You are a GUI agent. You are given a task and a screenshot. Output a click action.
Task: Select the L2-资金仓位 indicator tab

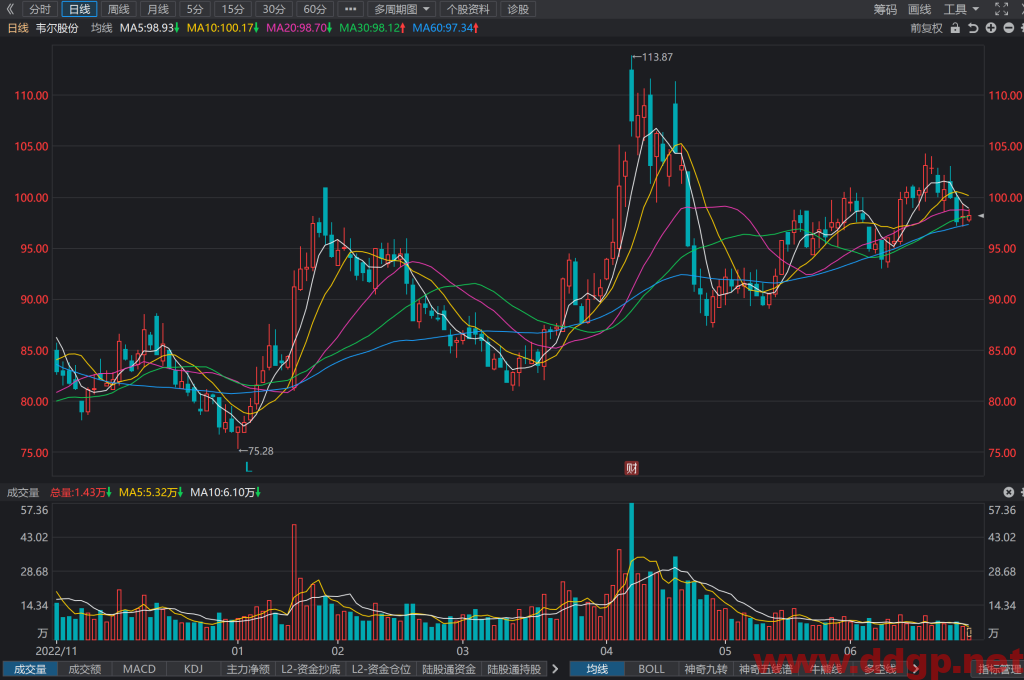tap(381, 669)
